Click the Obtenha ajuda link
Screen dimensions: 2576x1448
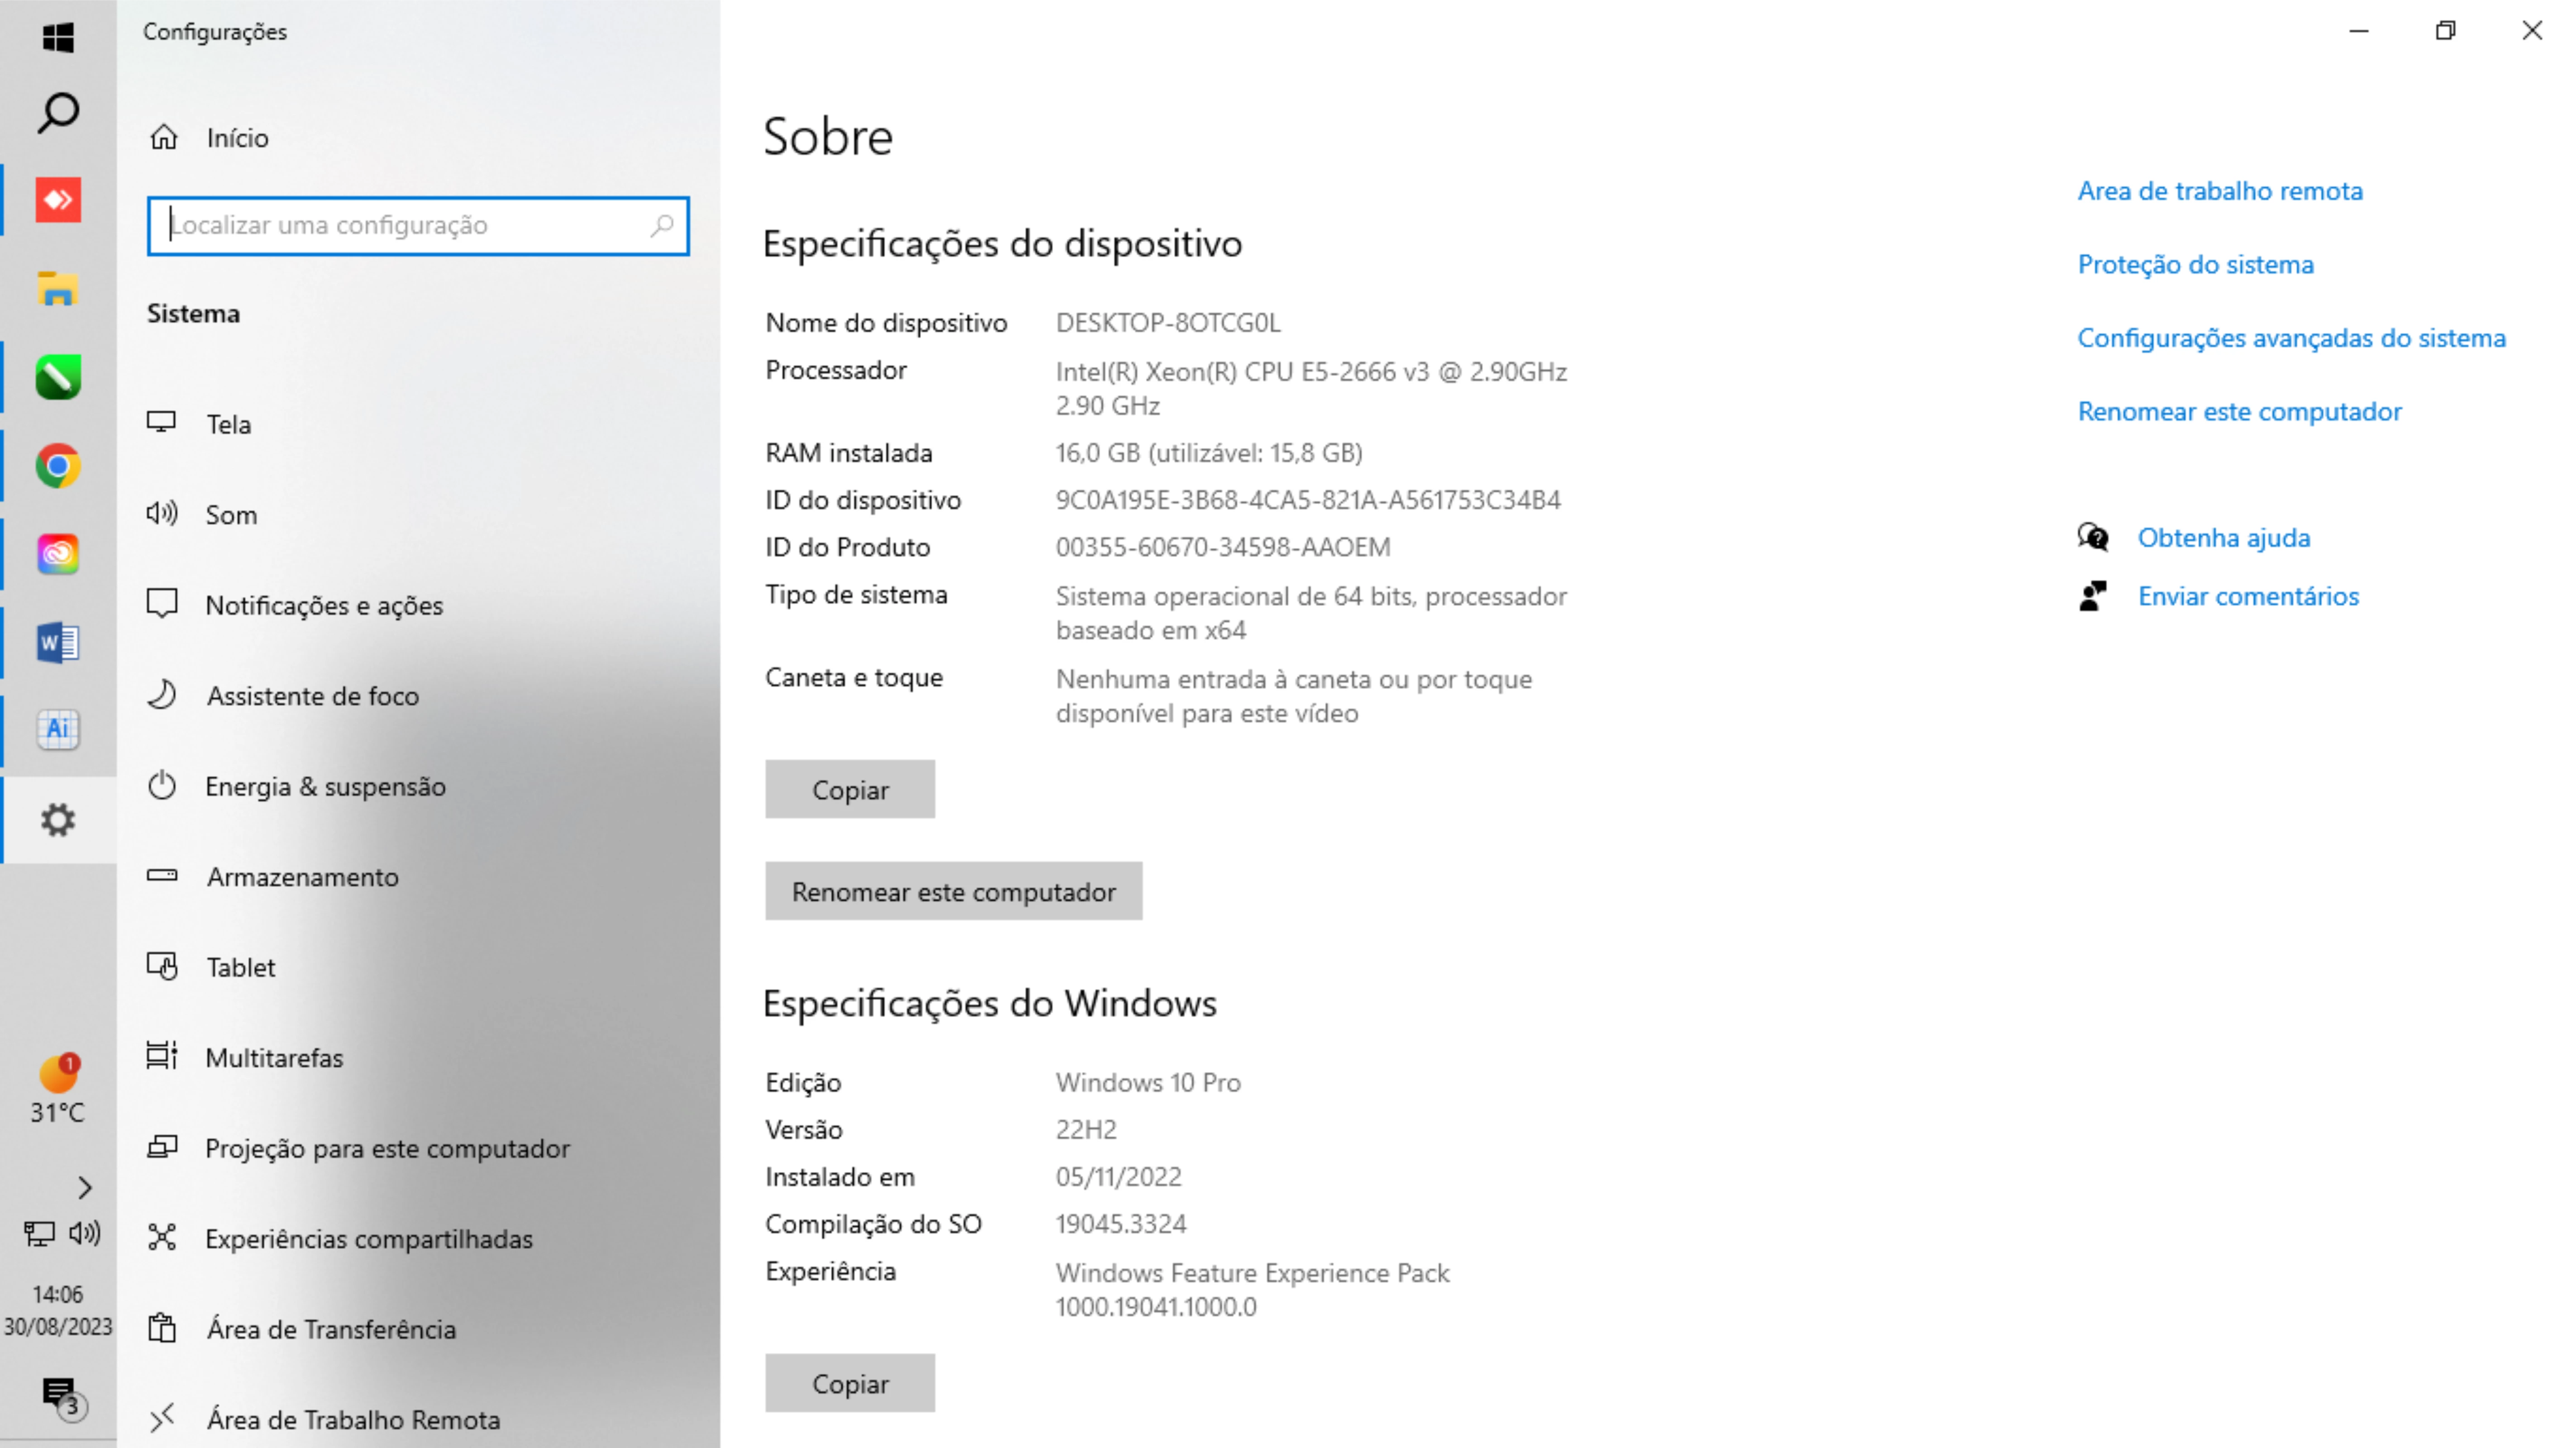2223,538
